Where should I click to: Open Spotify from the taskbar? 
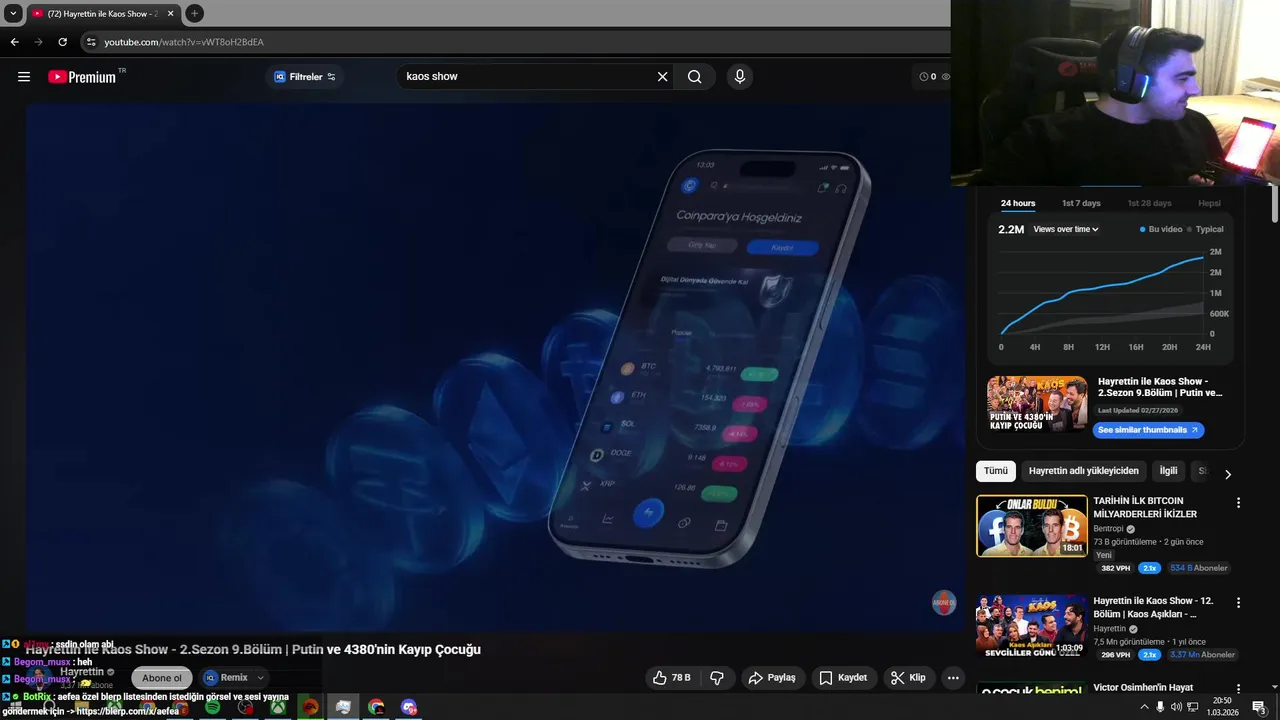click(x=213, y=707)
